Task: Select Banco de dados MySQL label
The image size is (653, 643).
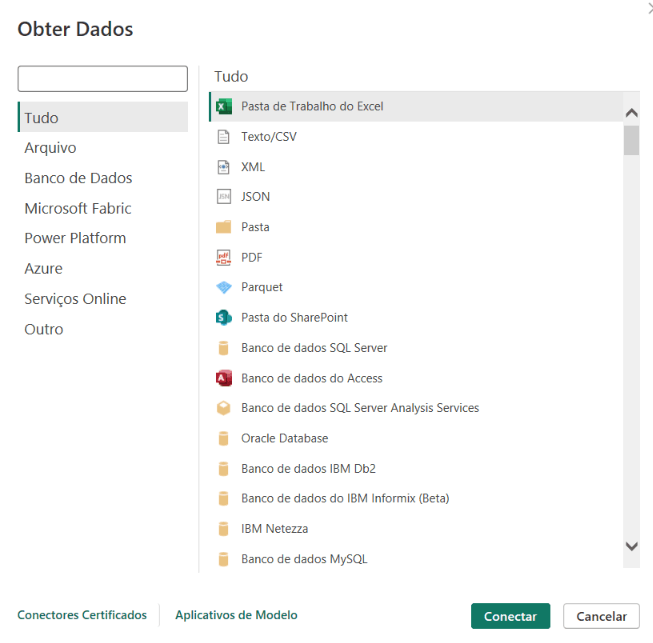Action: click(x=304, y=559)
